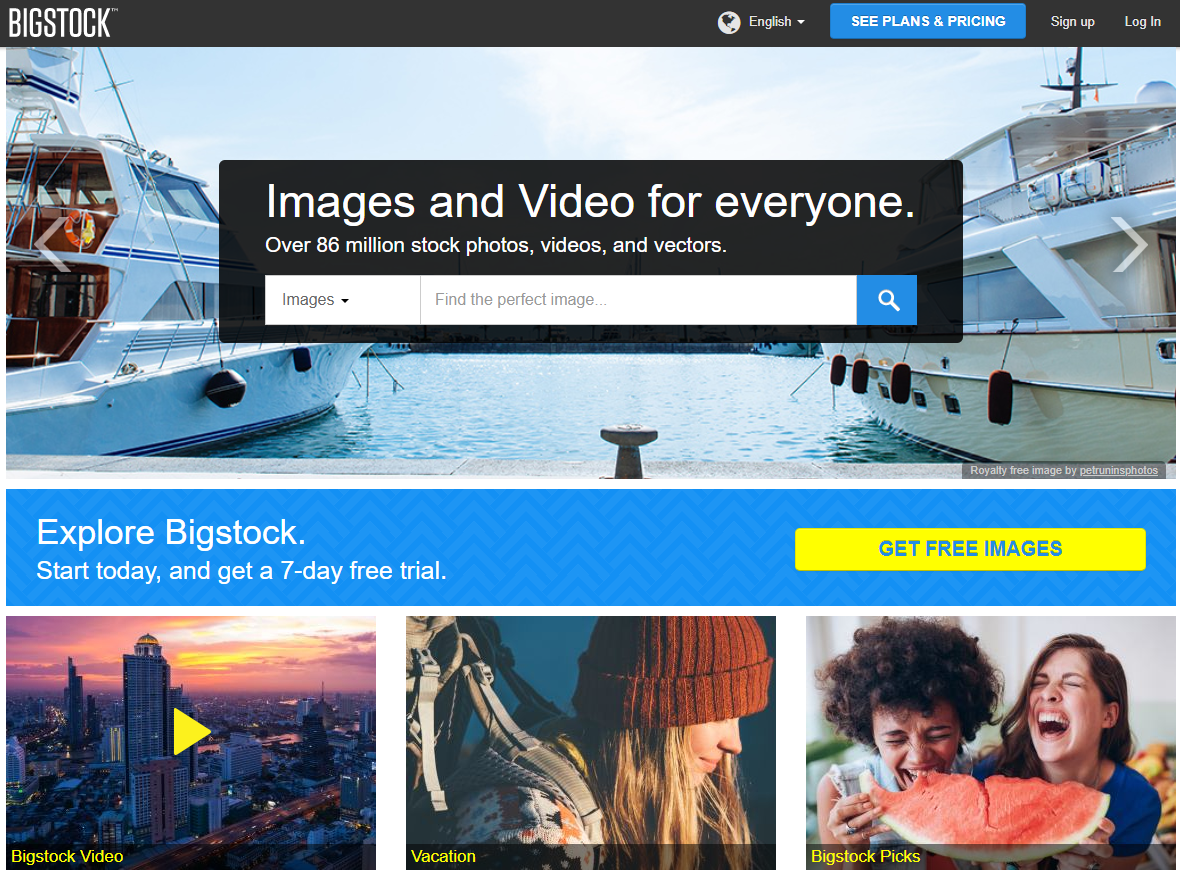Expand the Images search type dropdown

click(x=342, y=300)
